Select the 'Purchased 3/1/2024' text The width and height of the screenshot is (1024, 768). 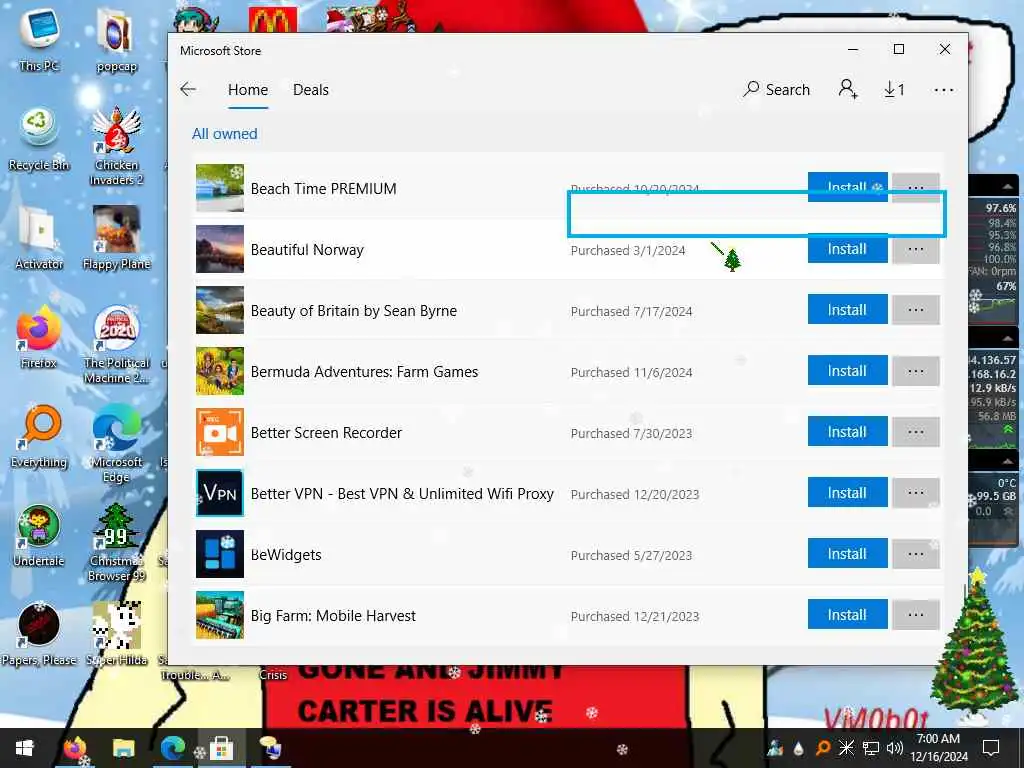pyautogui.click(x=628, y=251)
